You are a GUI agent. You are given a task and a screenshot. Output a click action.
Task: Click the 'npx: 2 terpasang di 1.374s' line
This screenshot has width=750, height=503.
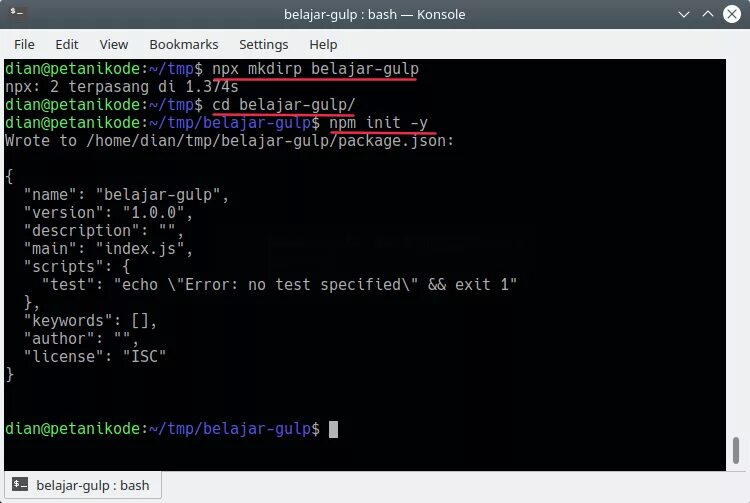tap(121, 87)
